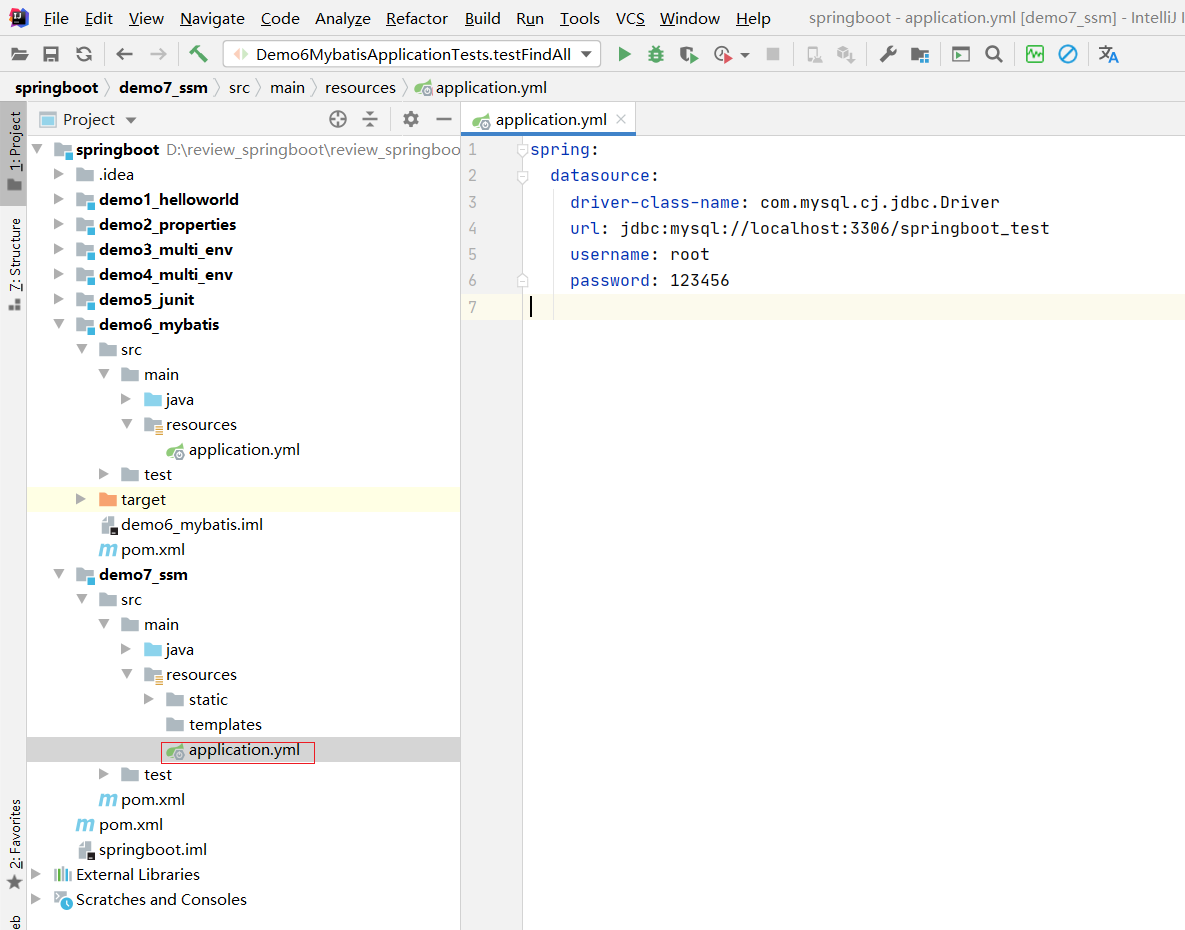Click the Save All disk icon

click(51, 54)
